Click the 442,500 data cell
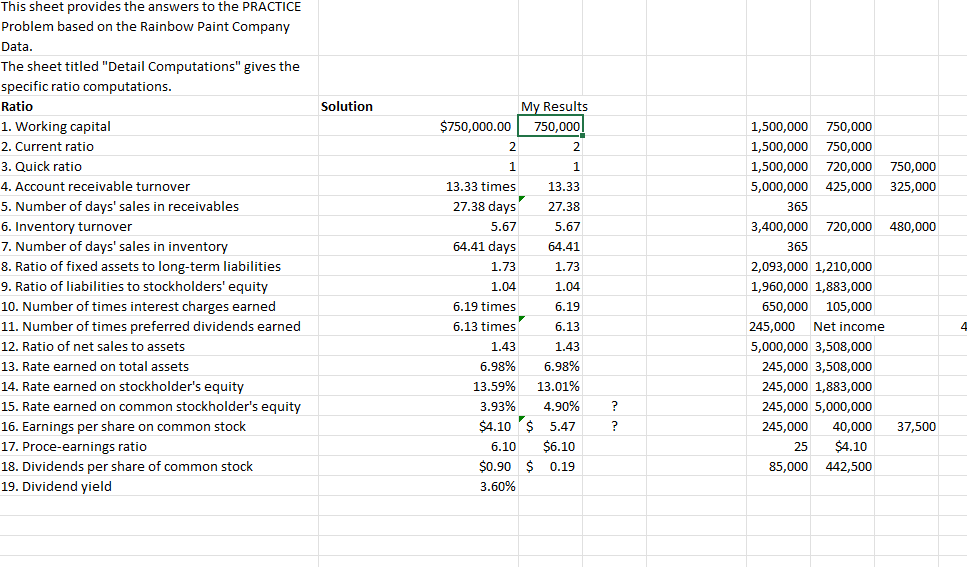 pos(842,466)
